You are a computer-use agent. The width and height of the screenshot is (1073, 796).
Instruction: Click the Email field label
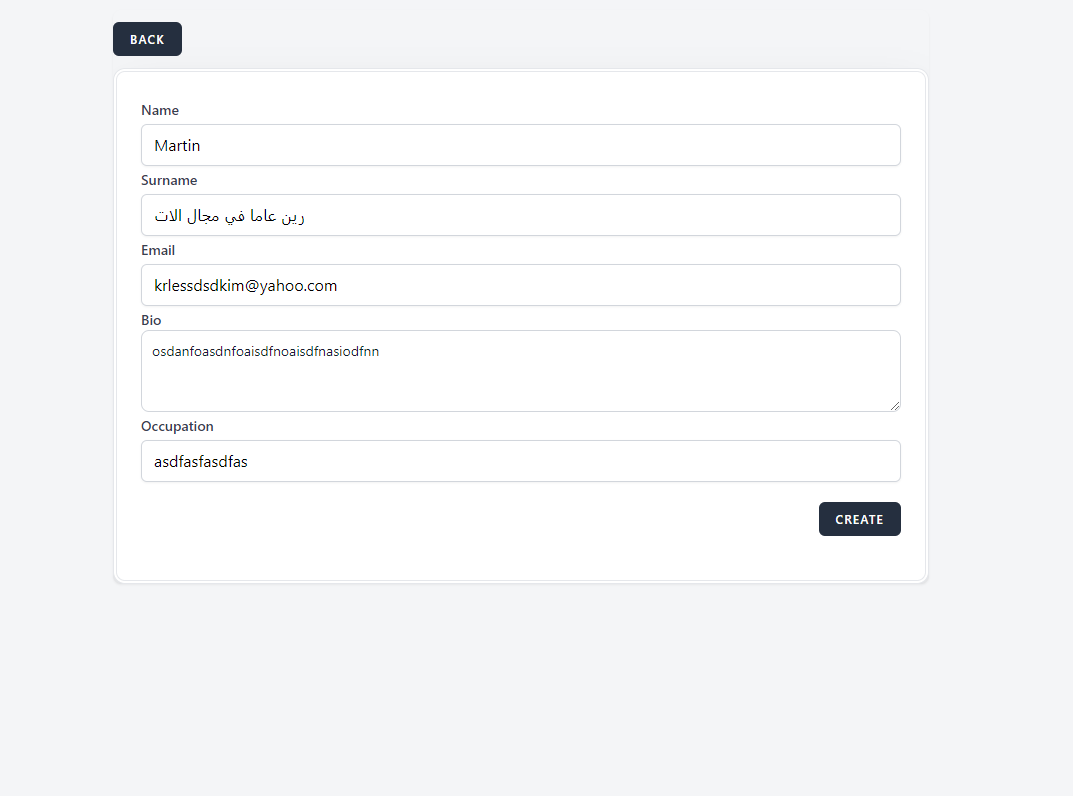point(158,250)
